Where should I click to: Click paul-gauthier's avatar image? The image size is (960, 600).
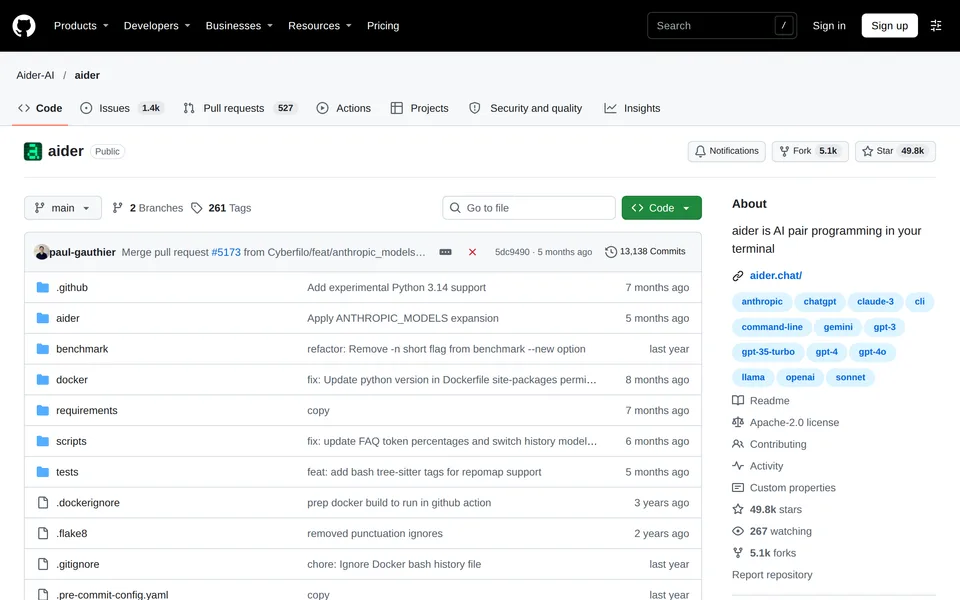tap(42, 252)
